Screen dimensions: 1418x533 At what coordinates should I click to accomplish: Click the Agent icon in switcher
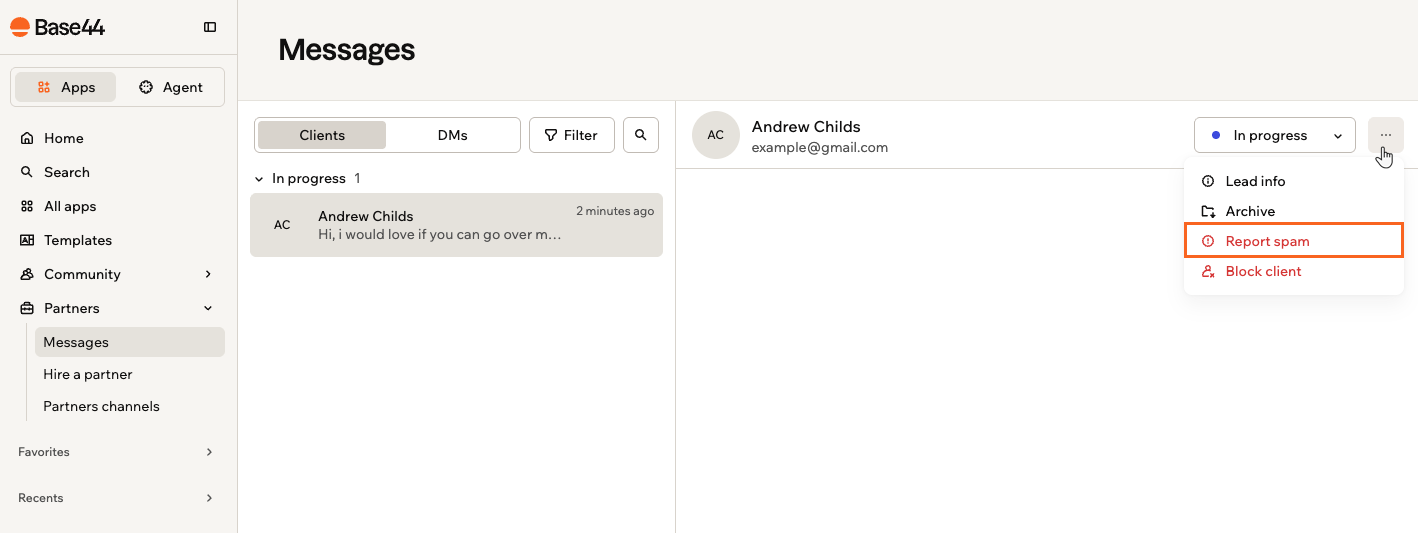pos(146,87)
